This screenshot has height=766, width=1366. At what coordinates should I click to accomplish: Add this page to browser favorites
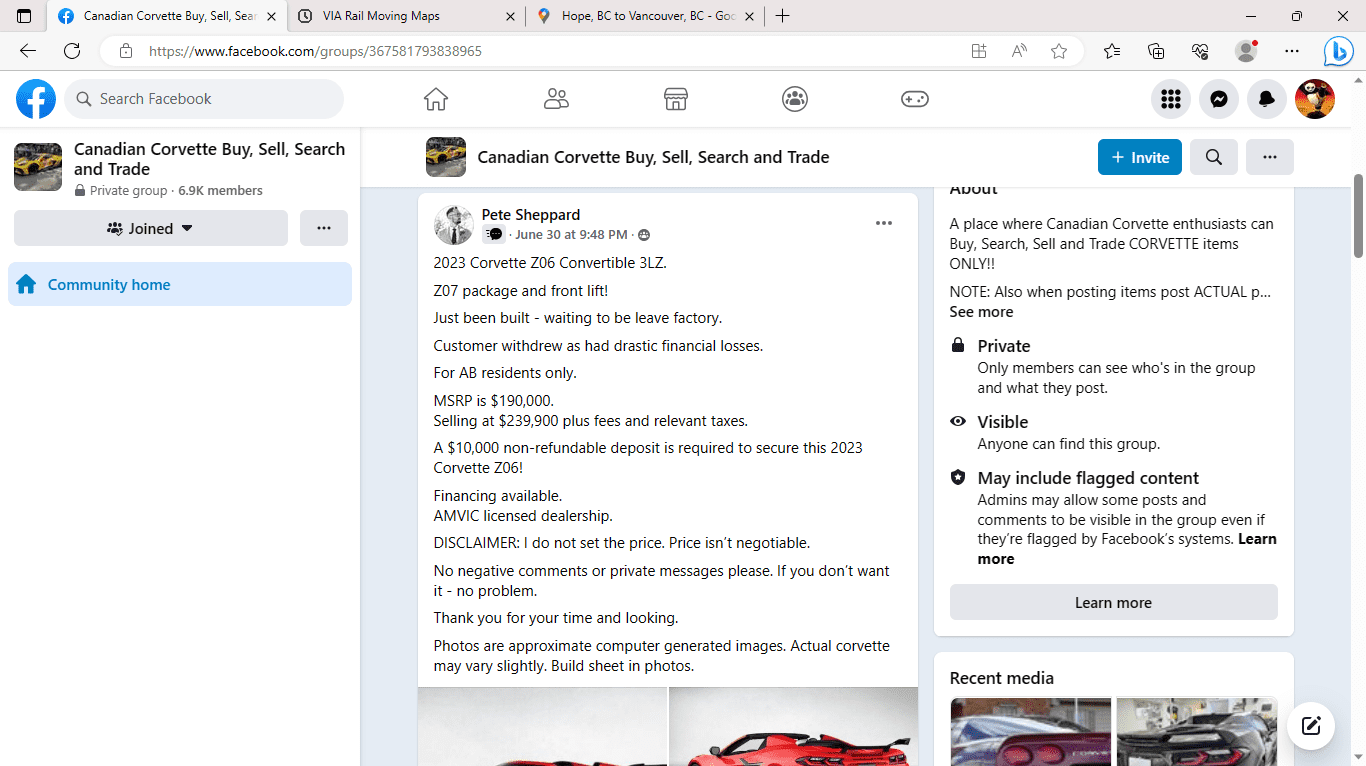point(1059,50)
